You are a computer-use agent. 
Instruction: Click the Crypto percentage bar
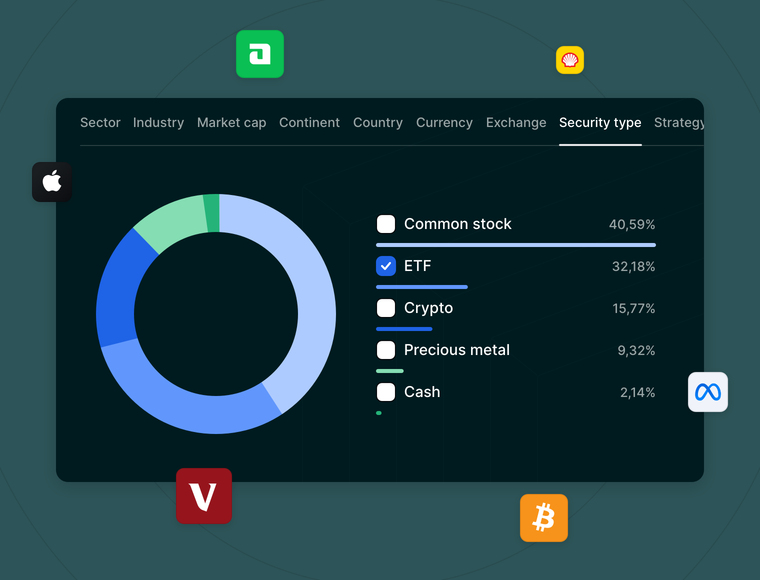coord(404,329)
